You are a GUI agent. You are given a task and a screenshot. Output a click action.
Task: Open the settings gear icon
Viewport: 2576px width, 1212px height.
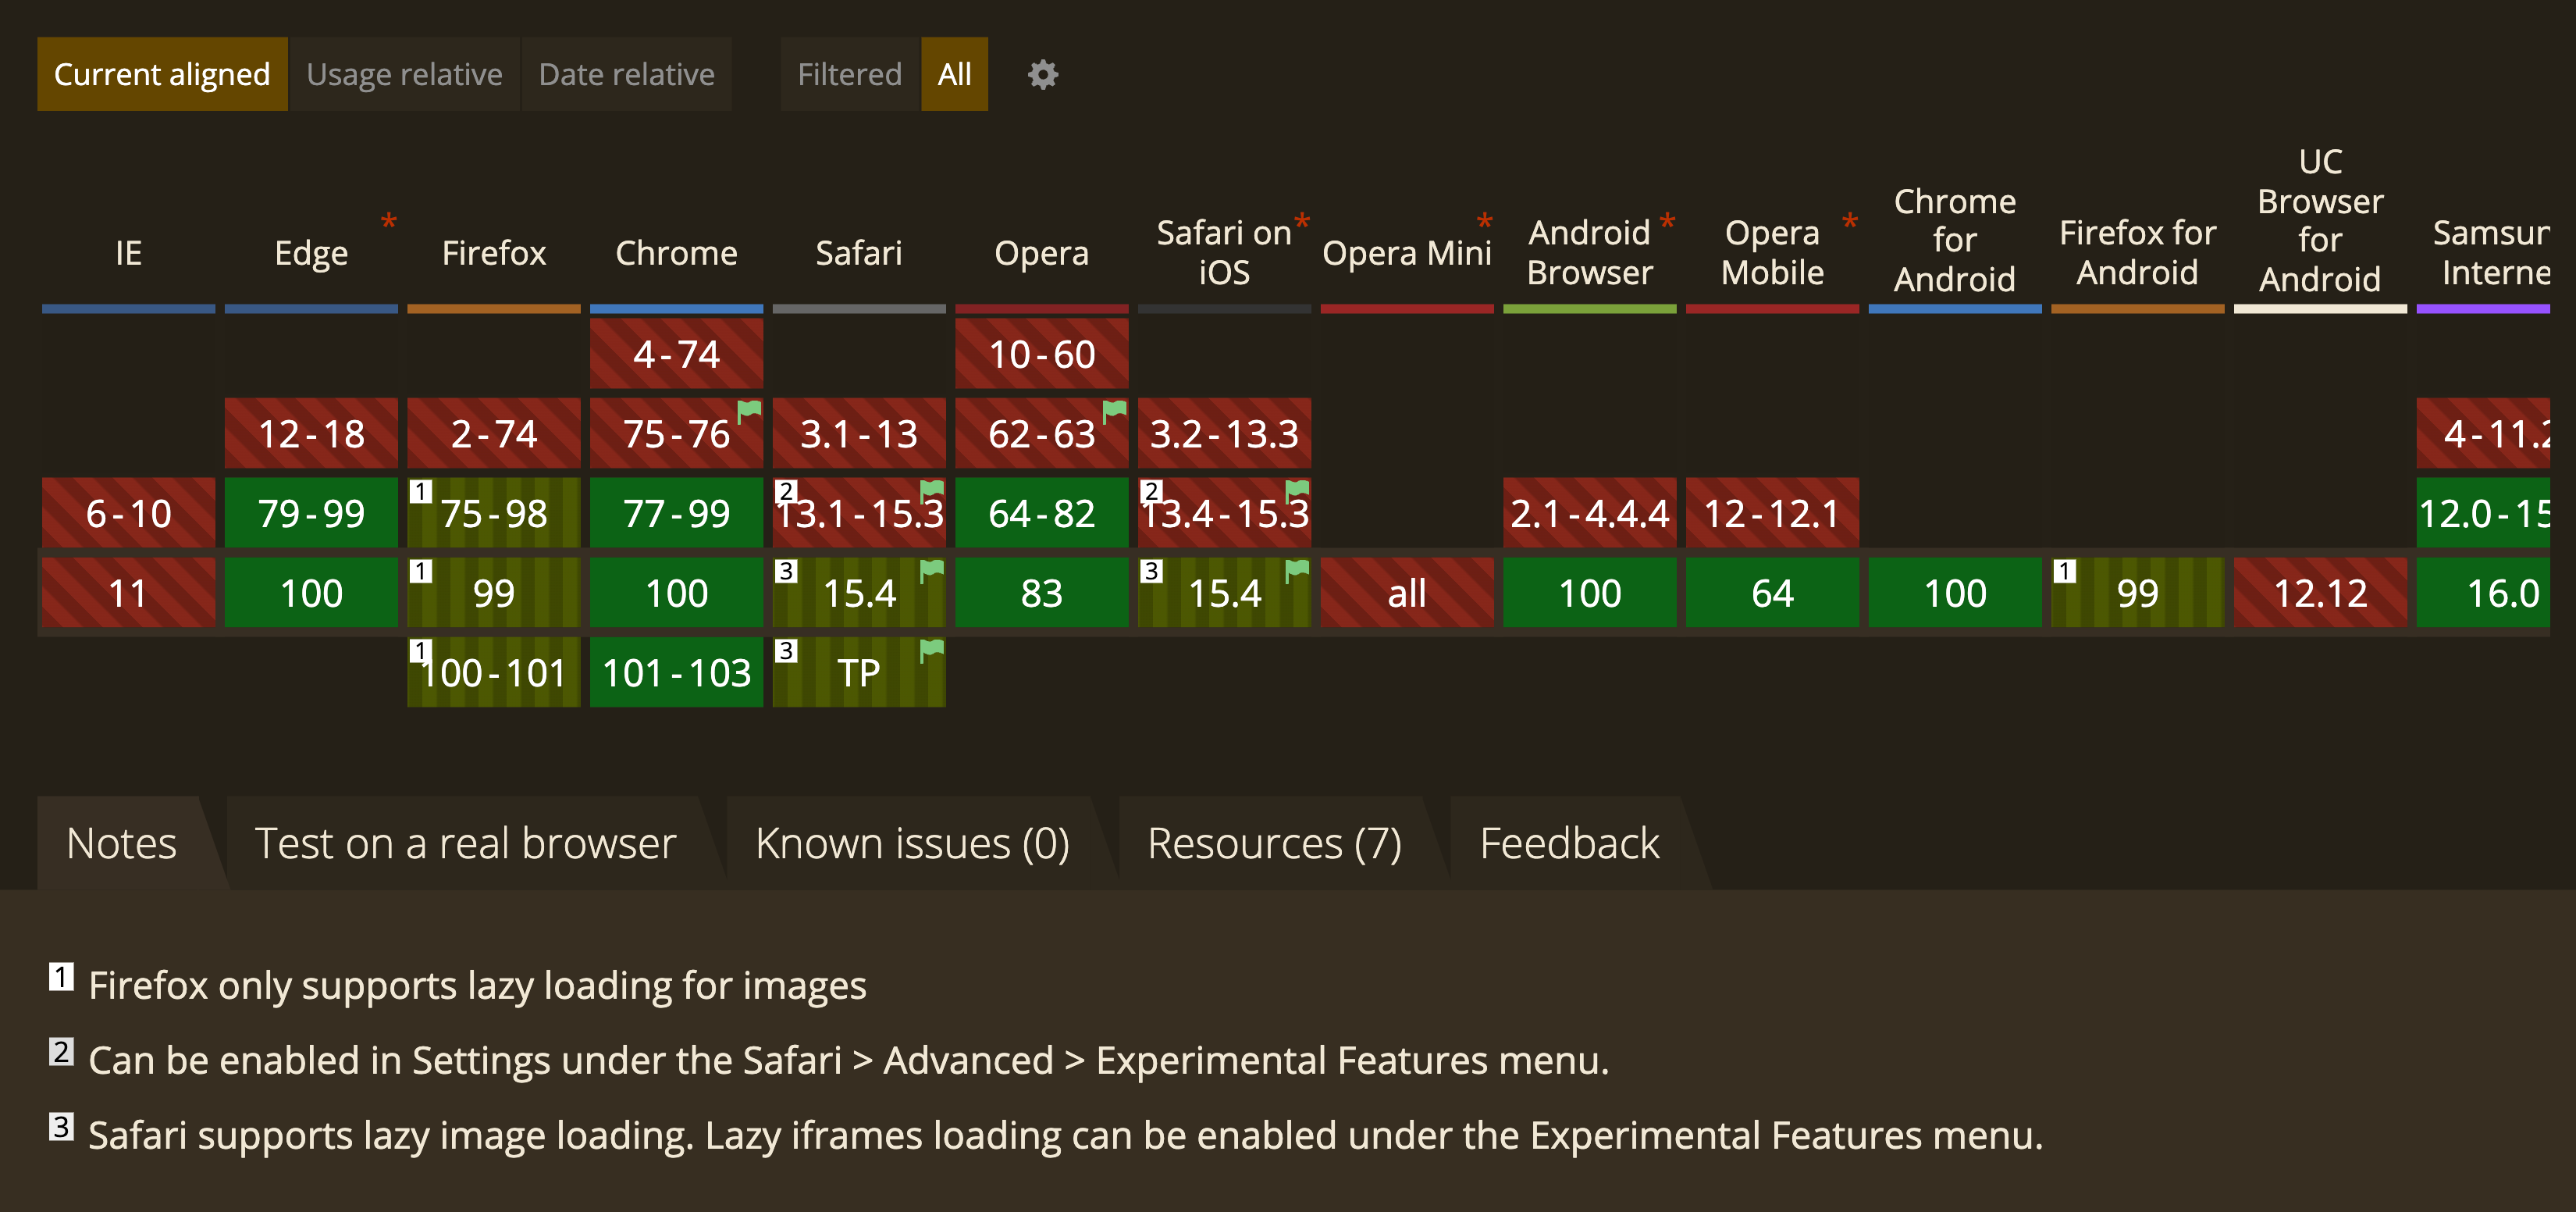click(1043, 74)
